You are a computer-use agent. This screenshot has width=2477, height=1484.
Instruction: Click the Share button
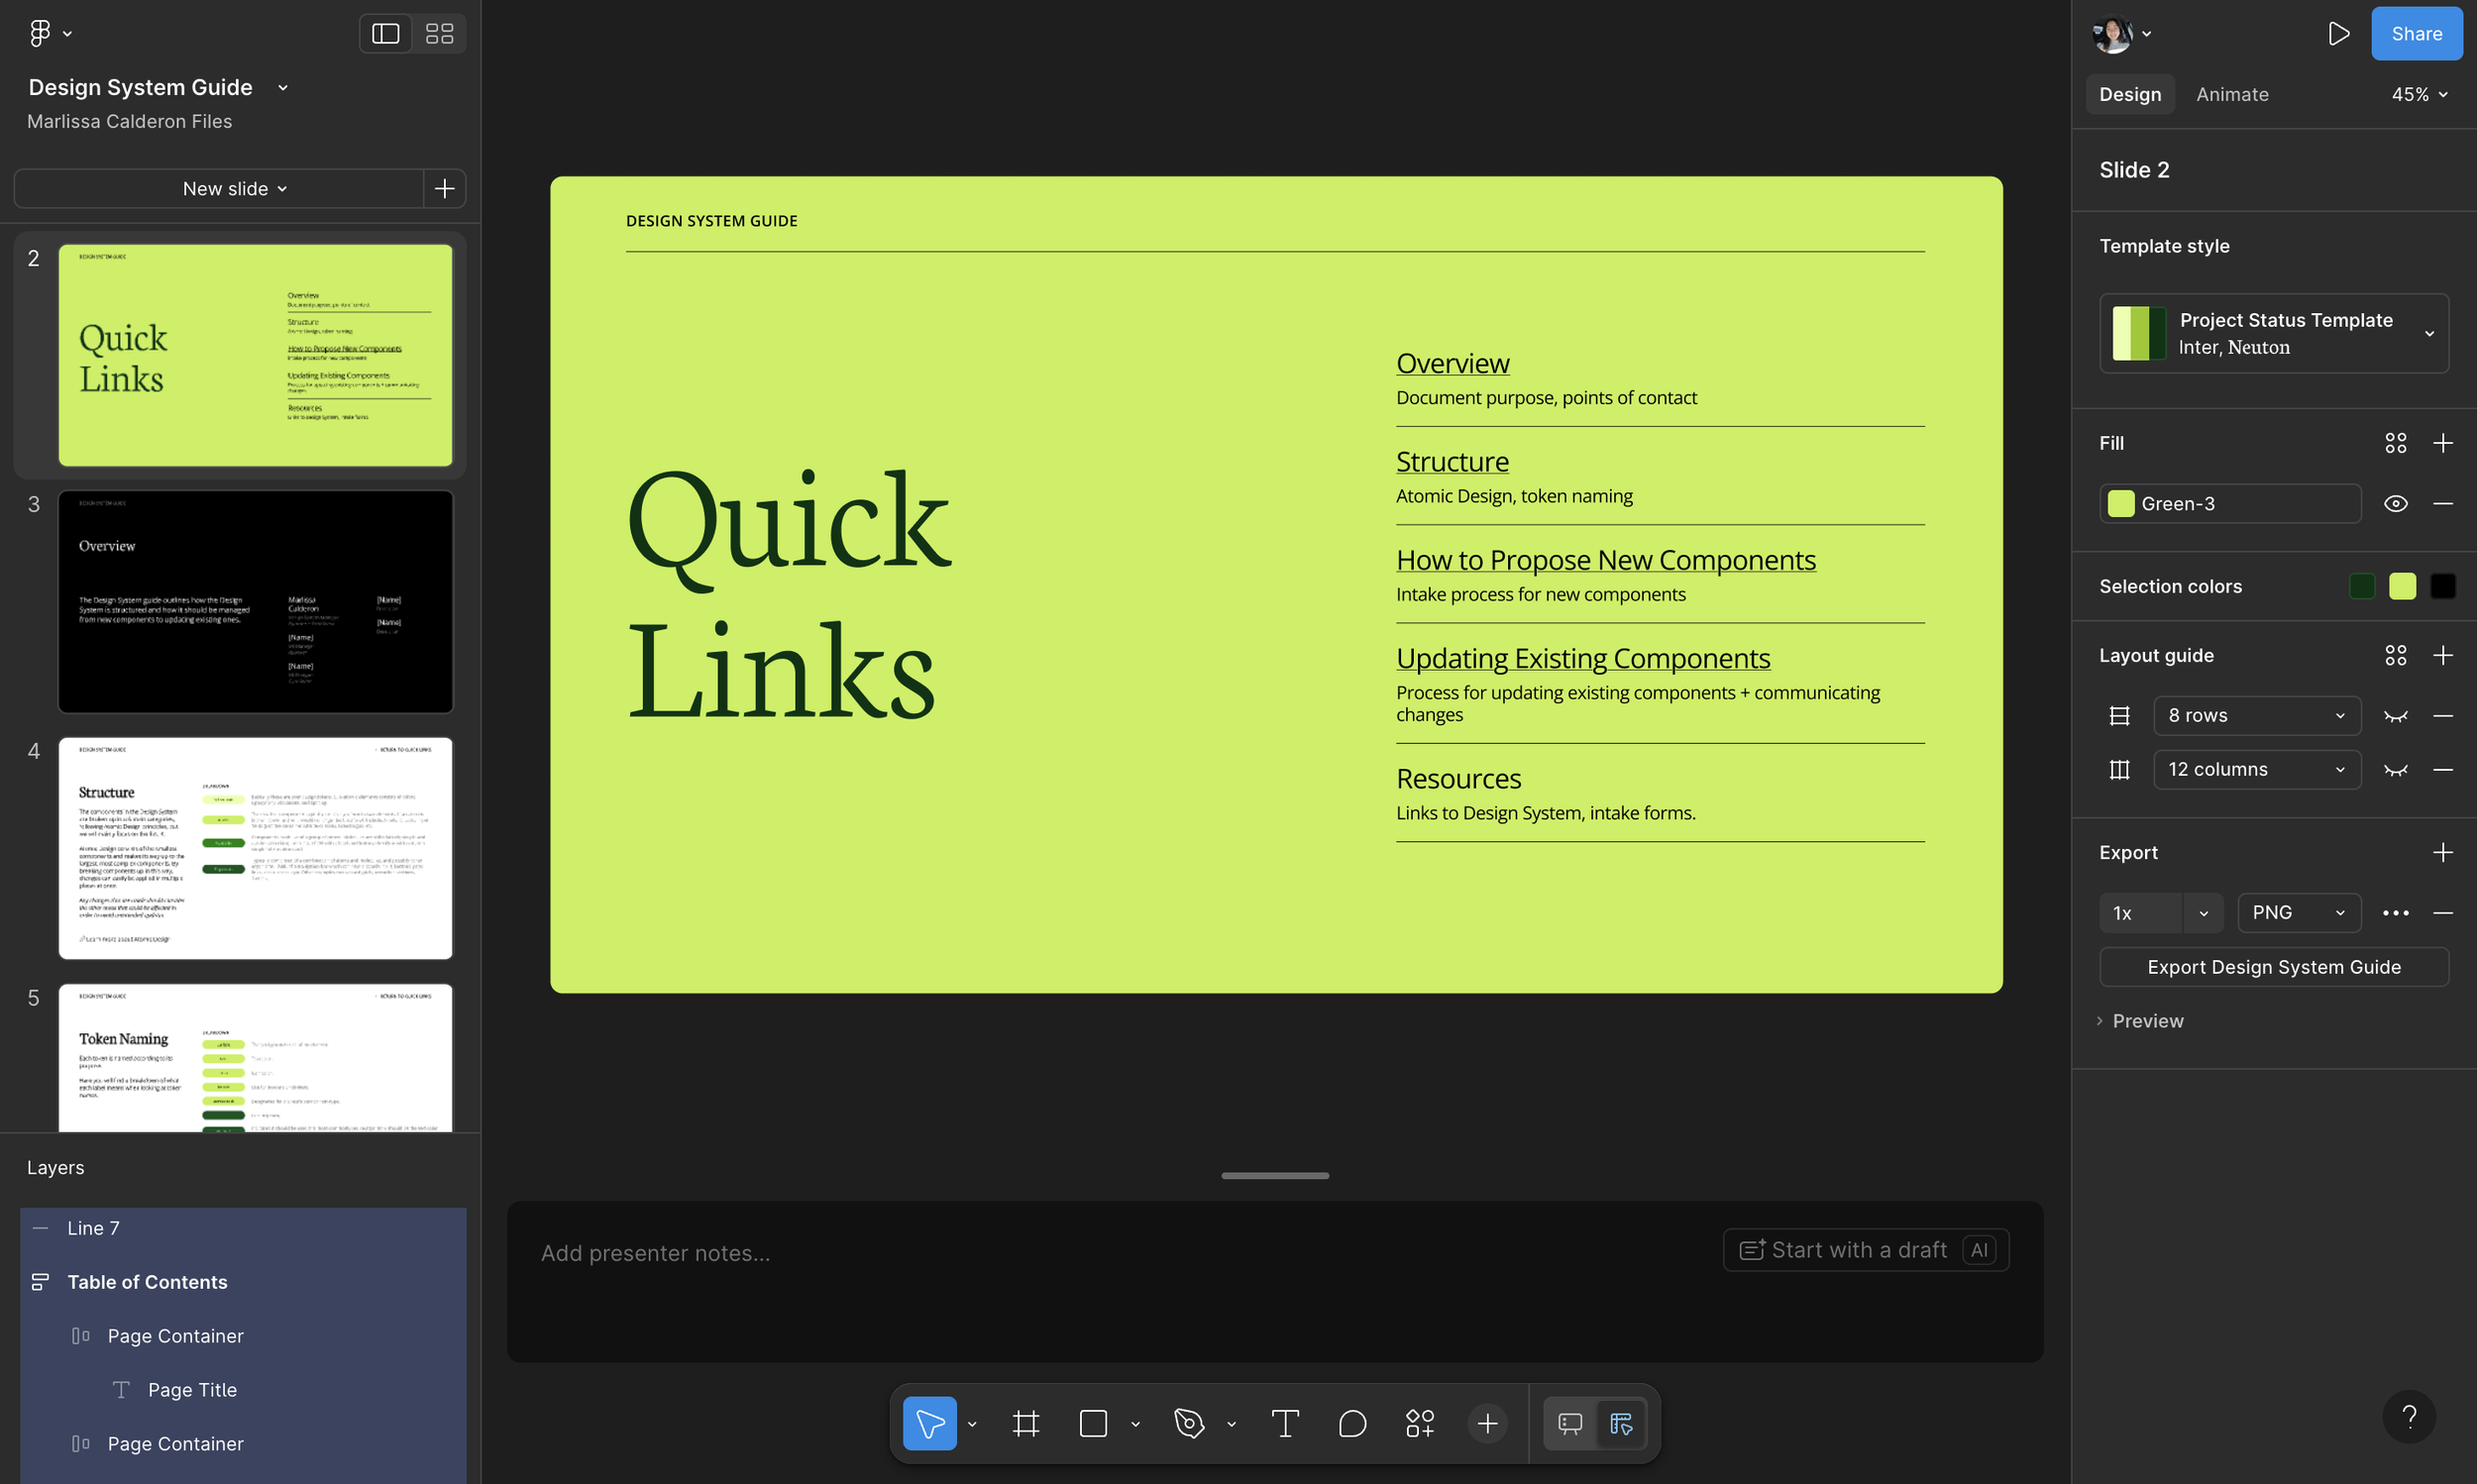pos(2415,34)
